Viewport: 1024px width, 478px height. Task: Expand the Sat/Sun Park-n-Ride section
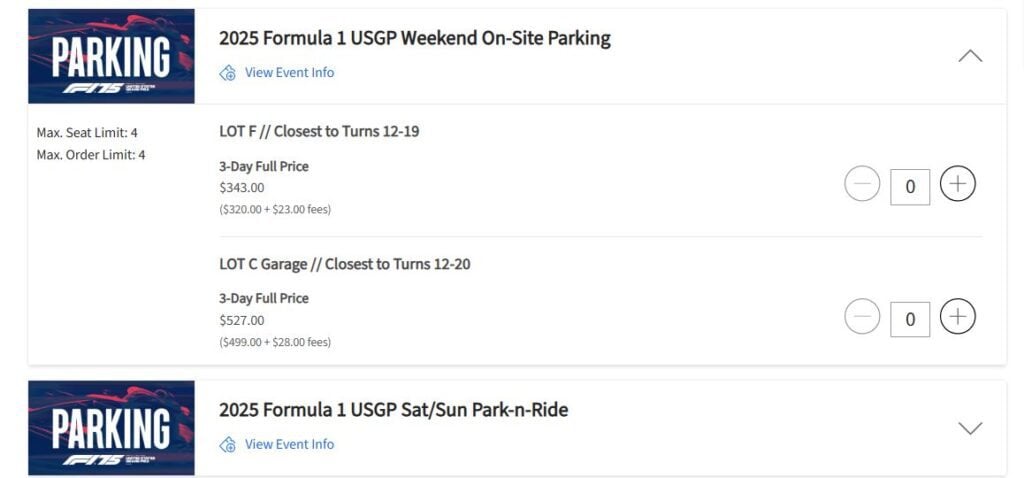click(x=969, y=428)
